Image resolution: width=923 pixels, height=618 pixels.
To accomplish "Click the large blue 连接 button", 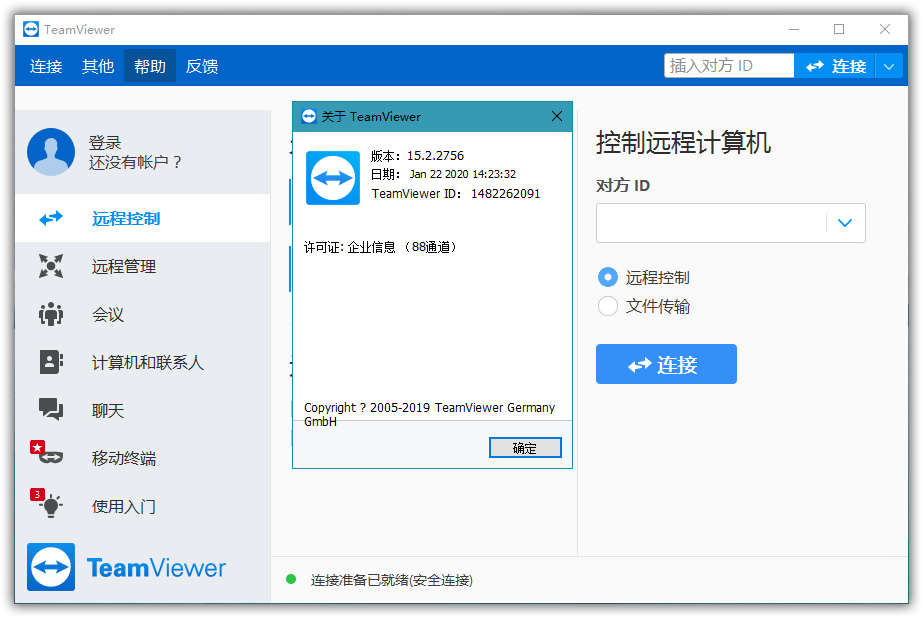I will pos(666,365).
